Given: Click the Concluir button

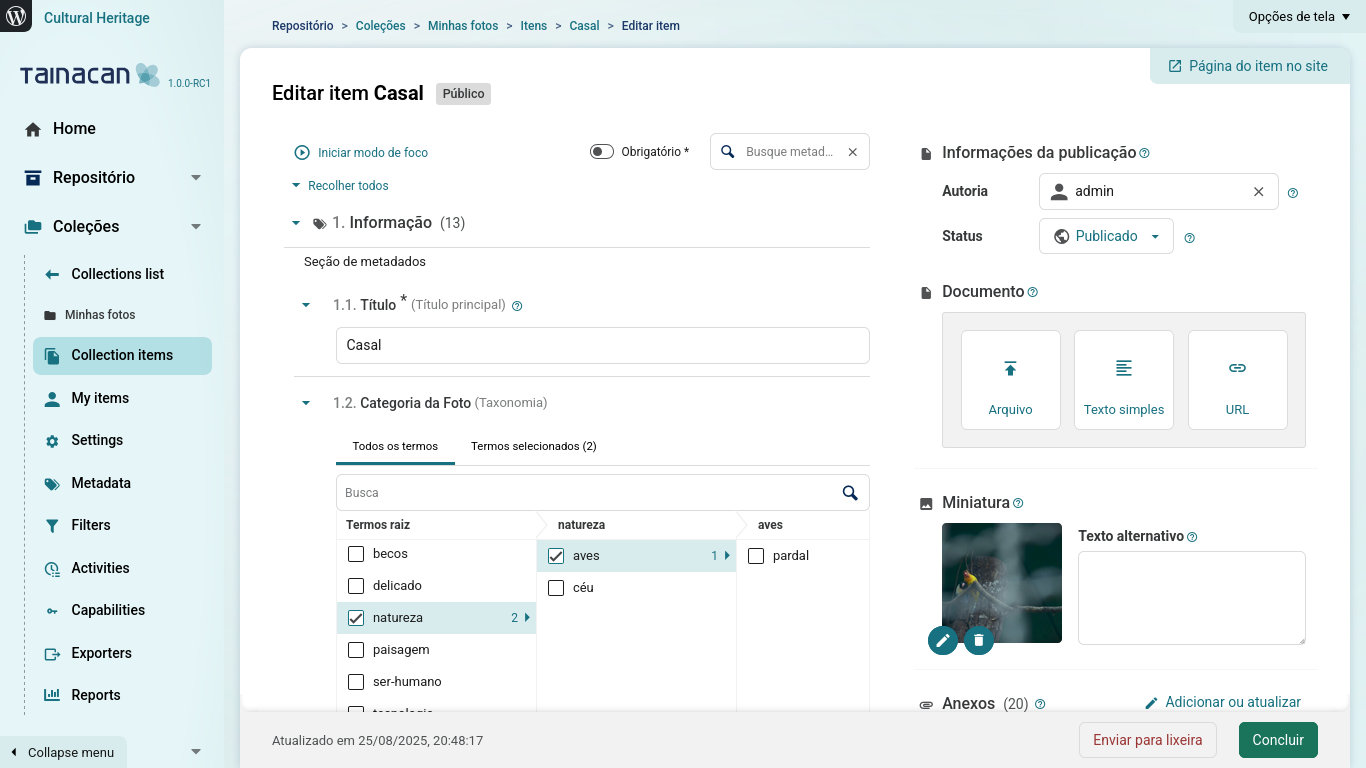Looking at the screenshot, I should pos(1277,740).
